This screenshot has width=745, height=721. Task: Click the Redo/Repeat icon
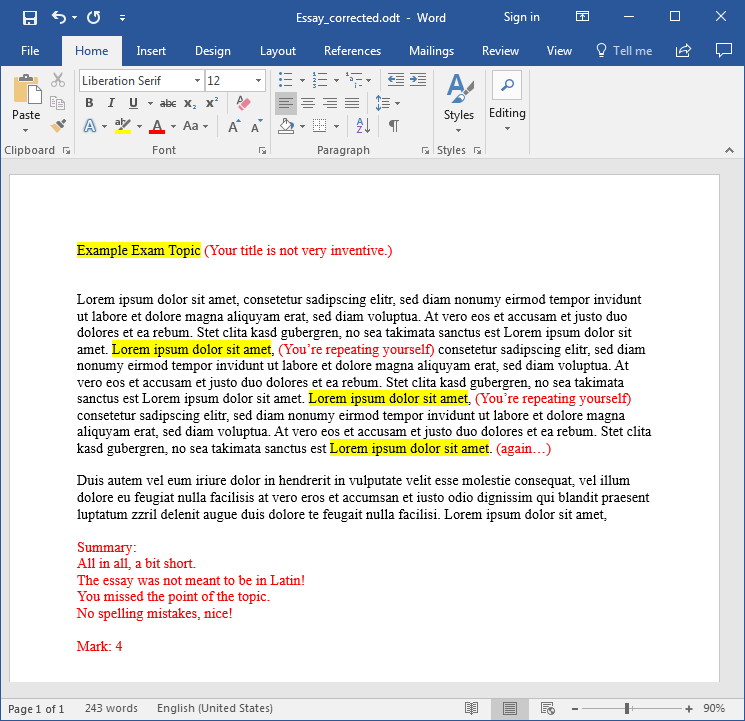94,18
